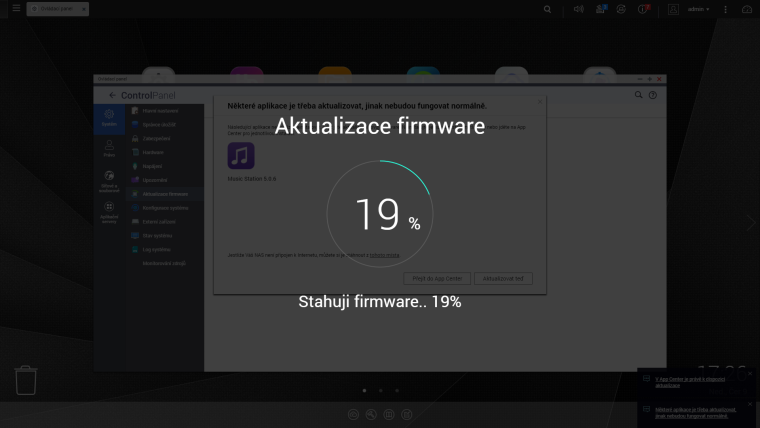Screen dimensions: 760x428
Task: Open utilities wrench icon in bottom bar
Action: (x=371, y=414)
